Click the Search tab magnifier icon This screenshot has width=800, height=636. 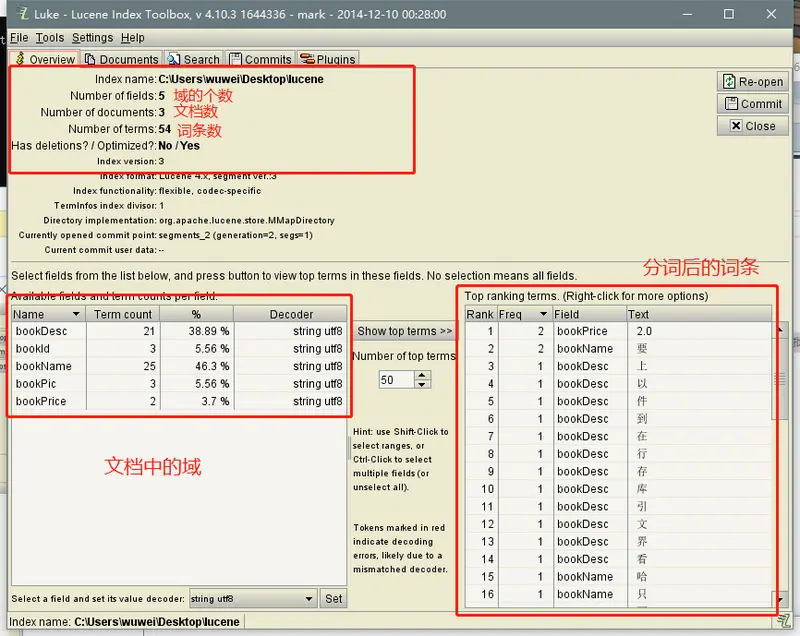point(174,59)
